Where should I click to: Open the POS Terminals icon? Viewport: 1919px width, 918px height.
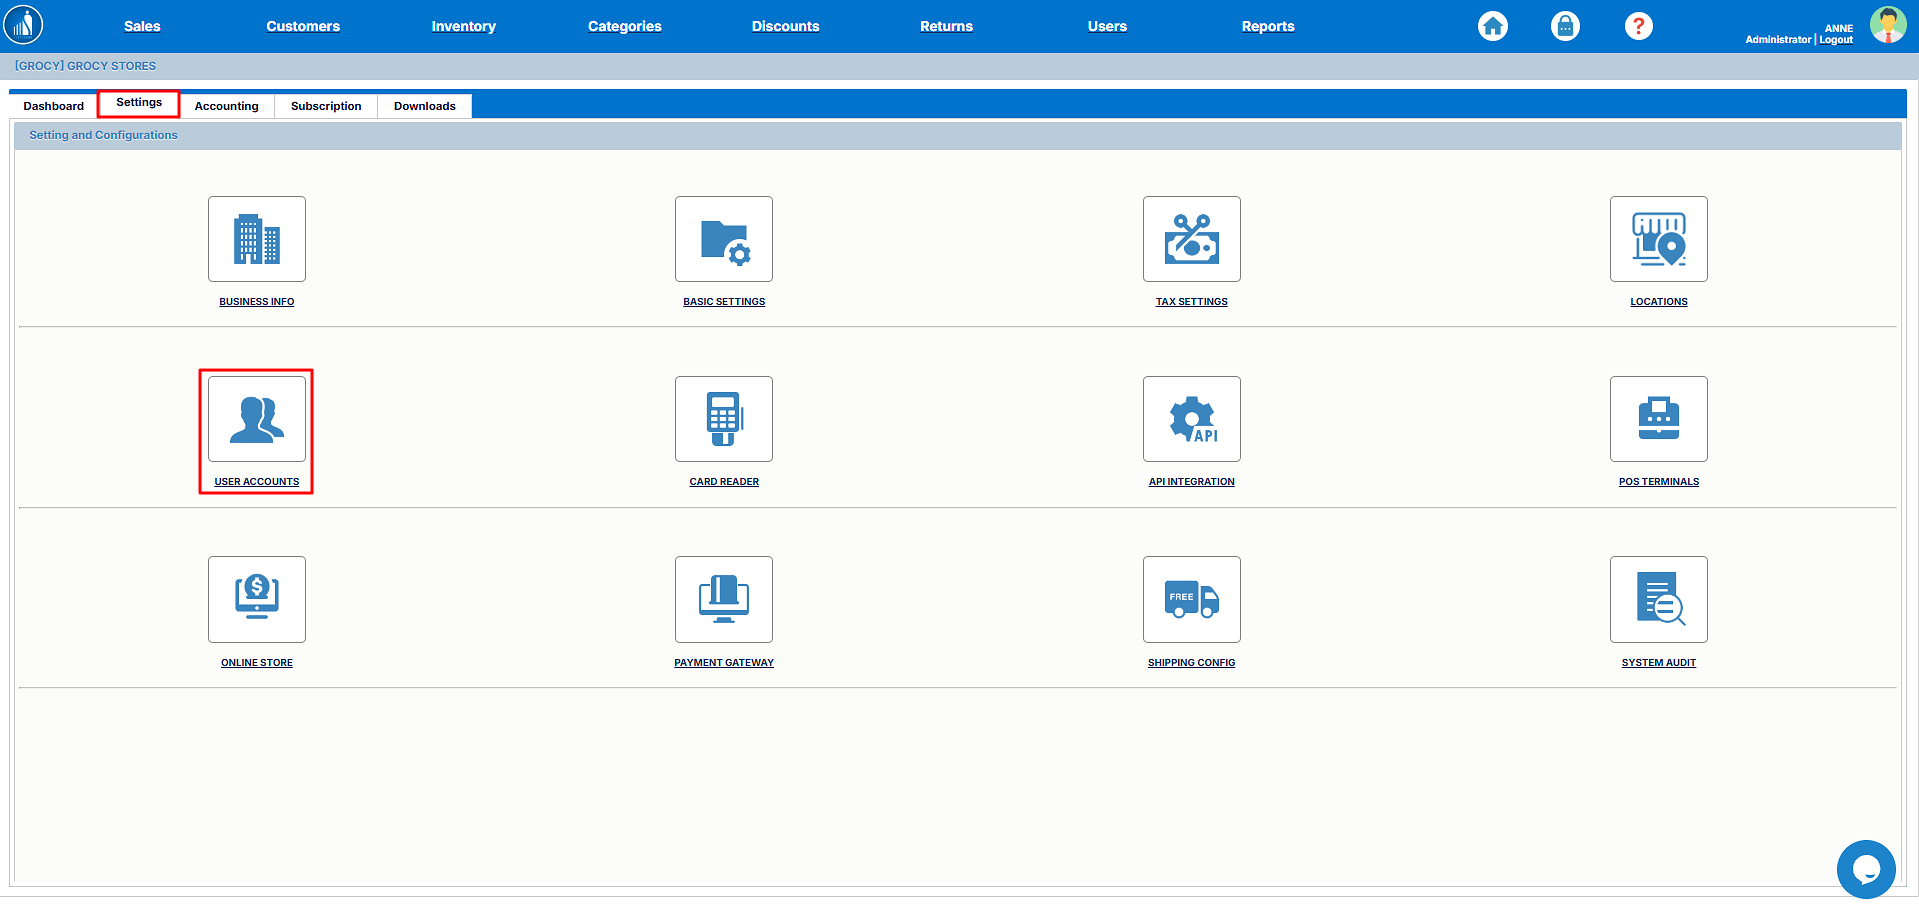point(1658,419)
